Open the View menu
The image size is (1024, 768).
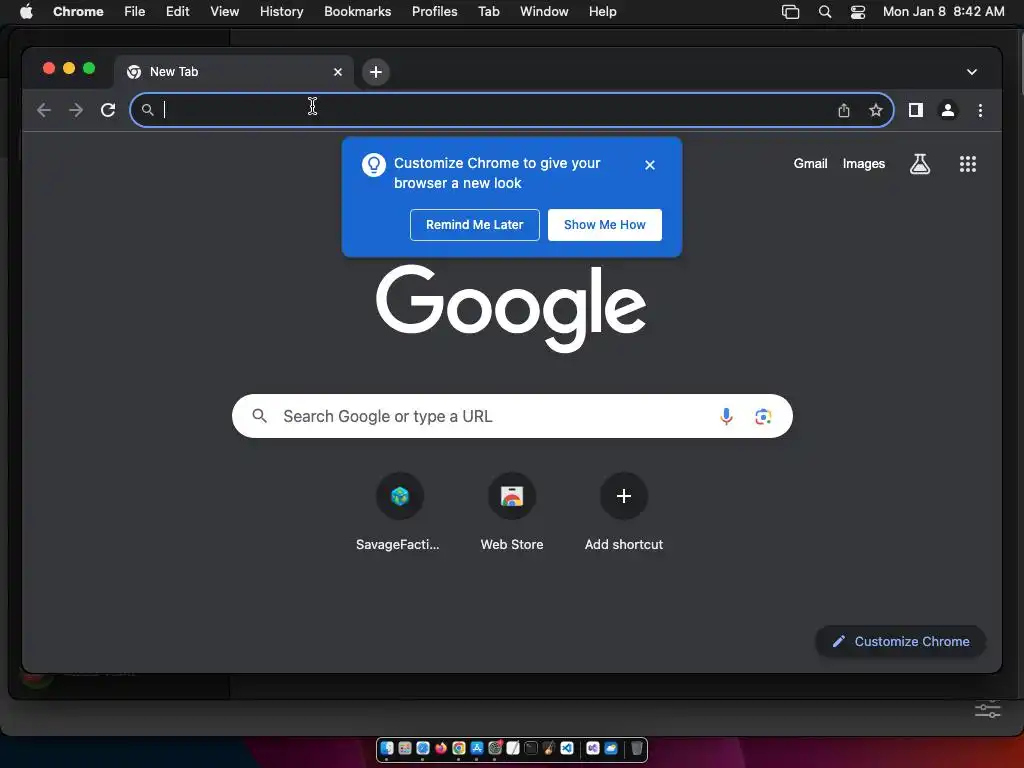click(225, 12)
